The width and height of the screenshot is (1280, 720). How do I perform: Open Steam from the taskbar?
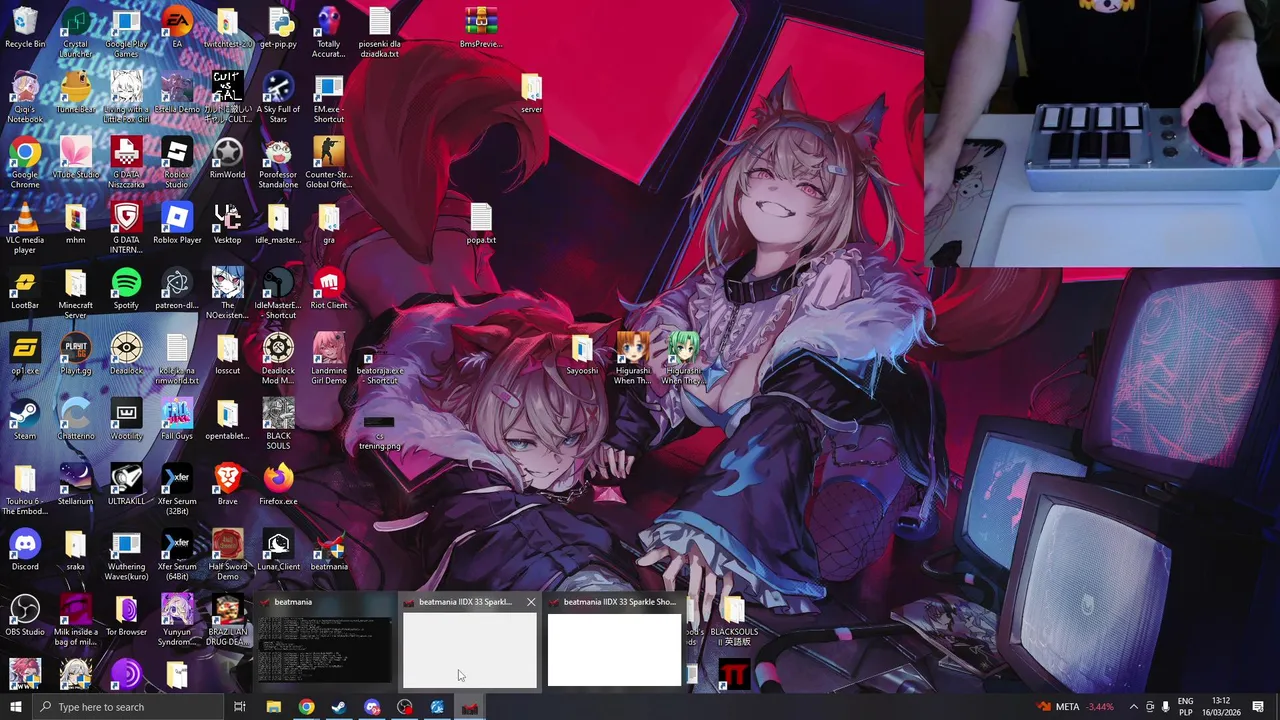pyautogui.click(x=339, y=707)
